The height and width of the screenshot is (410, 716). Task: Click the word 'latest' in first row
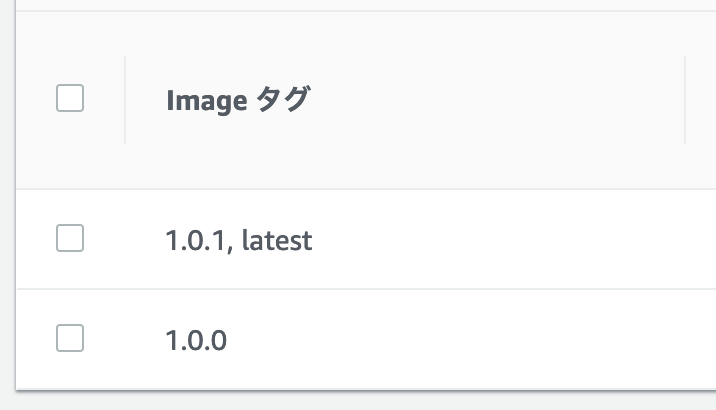[x=277, y=240]
